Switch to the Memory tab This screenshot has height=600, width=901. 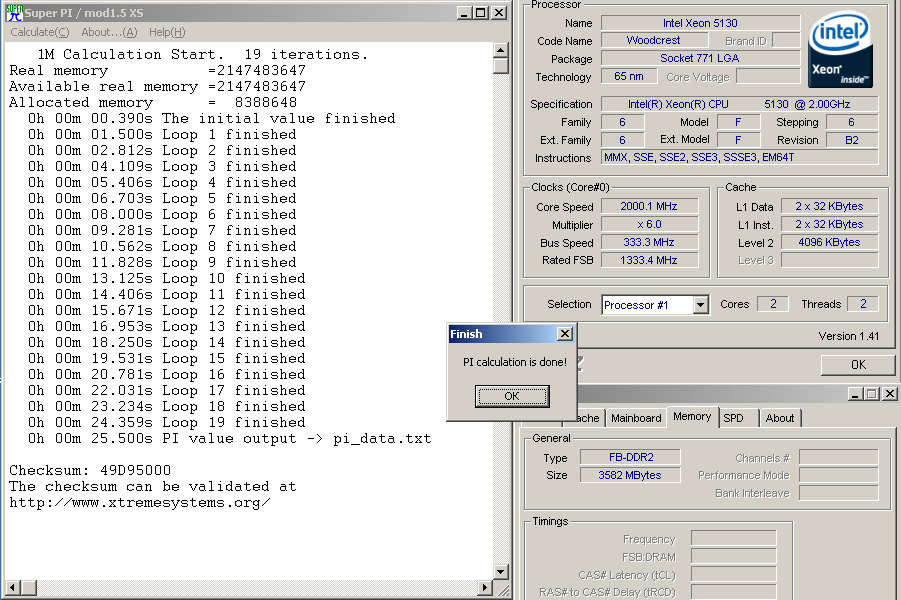tap(692, 417)
